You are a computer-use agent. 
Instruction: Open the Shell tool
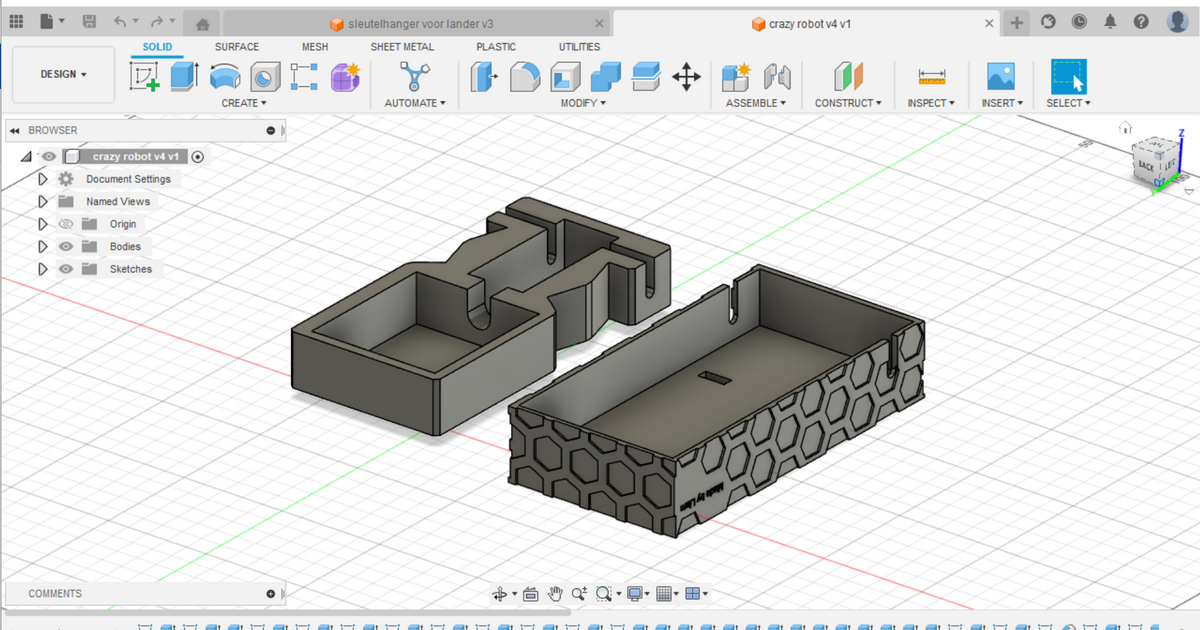[563, 75]
